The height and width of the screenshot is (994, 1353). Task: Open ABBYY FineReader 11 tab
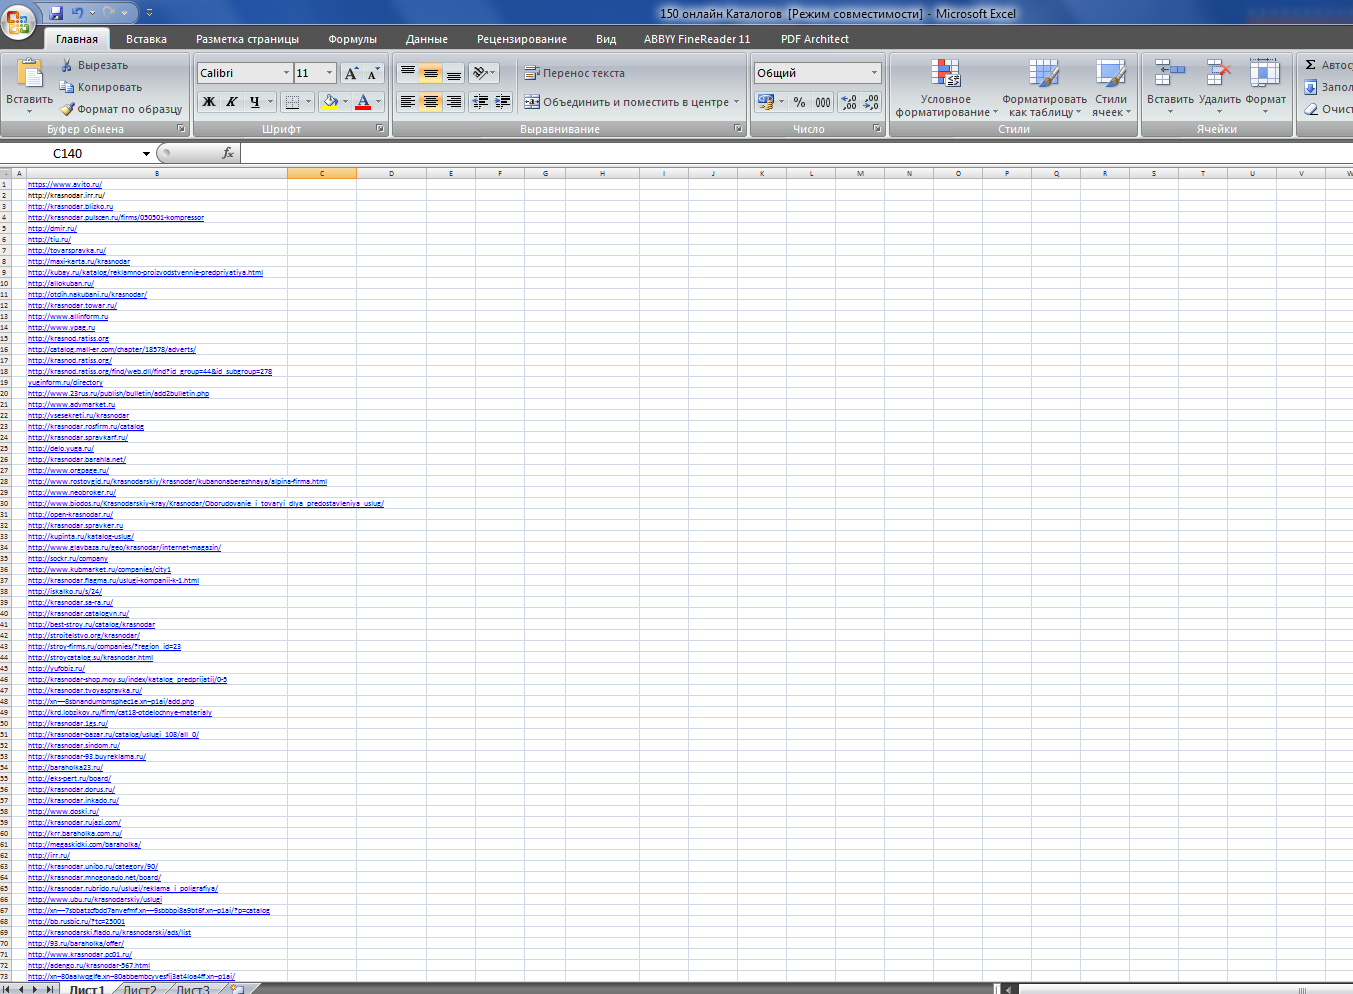point(697,39)
